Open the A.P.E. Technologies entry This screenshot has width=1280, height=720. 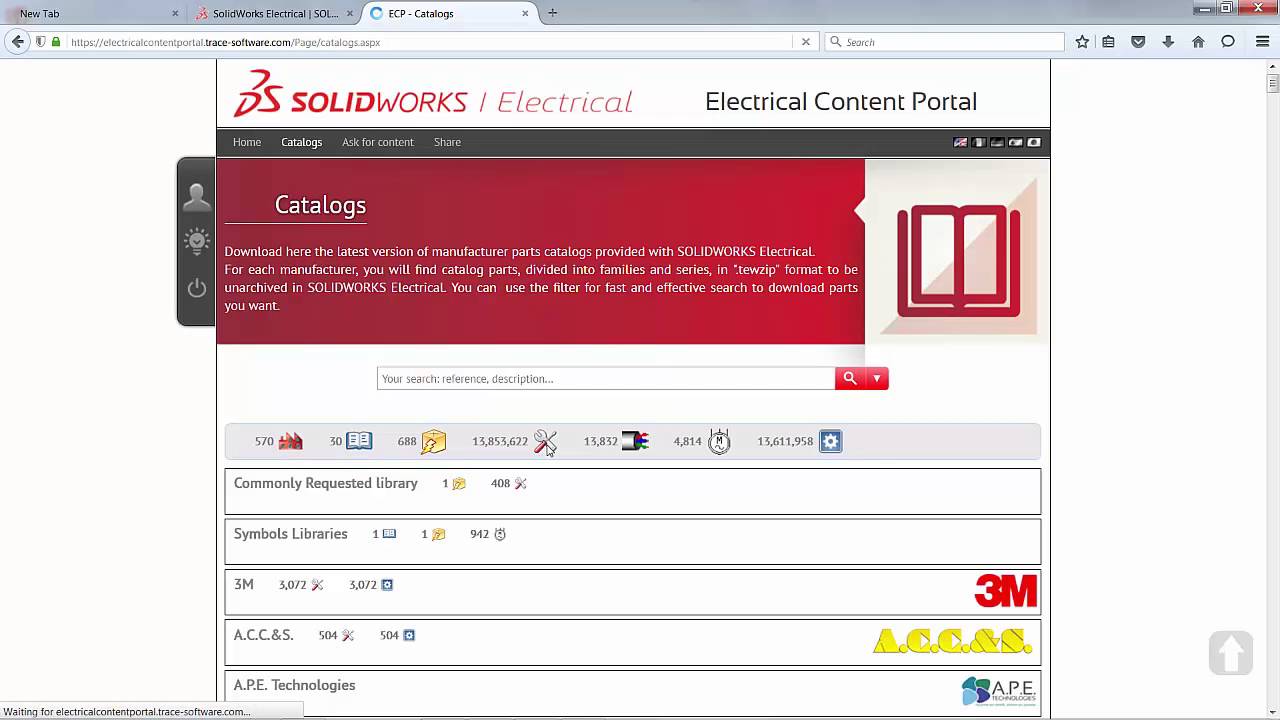click(x=294, y=685)
